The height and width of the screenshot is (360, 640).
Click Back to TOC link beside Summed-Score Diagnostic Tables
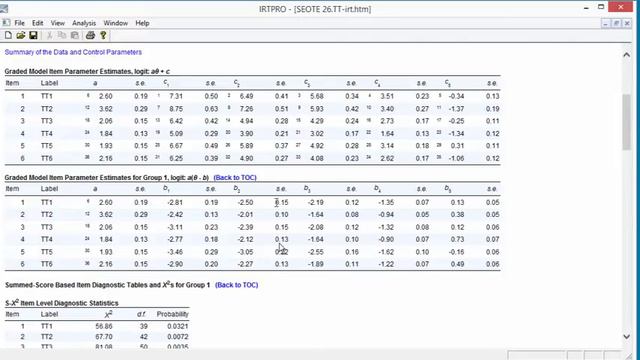click(236, 285)
